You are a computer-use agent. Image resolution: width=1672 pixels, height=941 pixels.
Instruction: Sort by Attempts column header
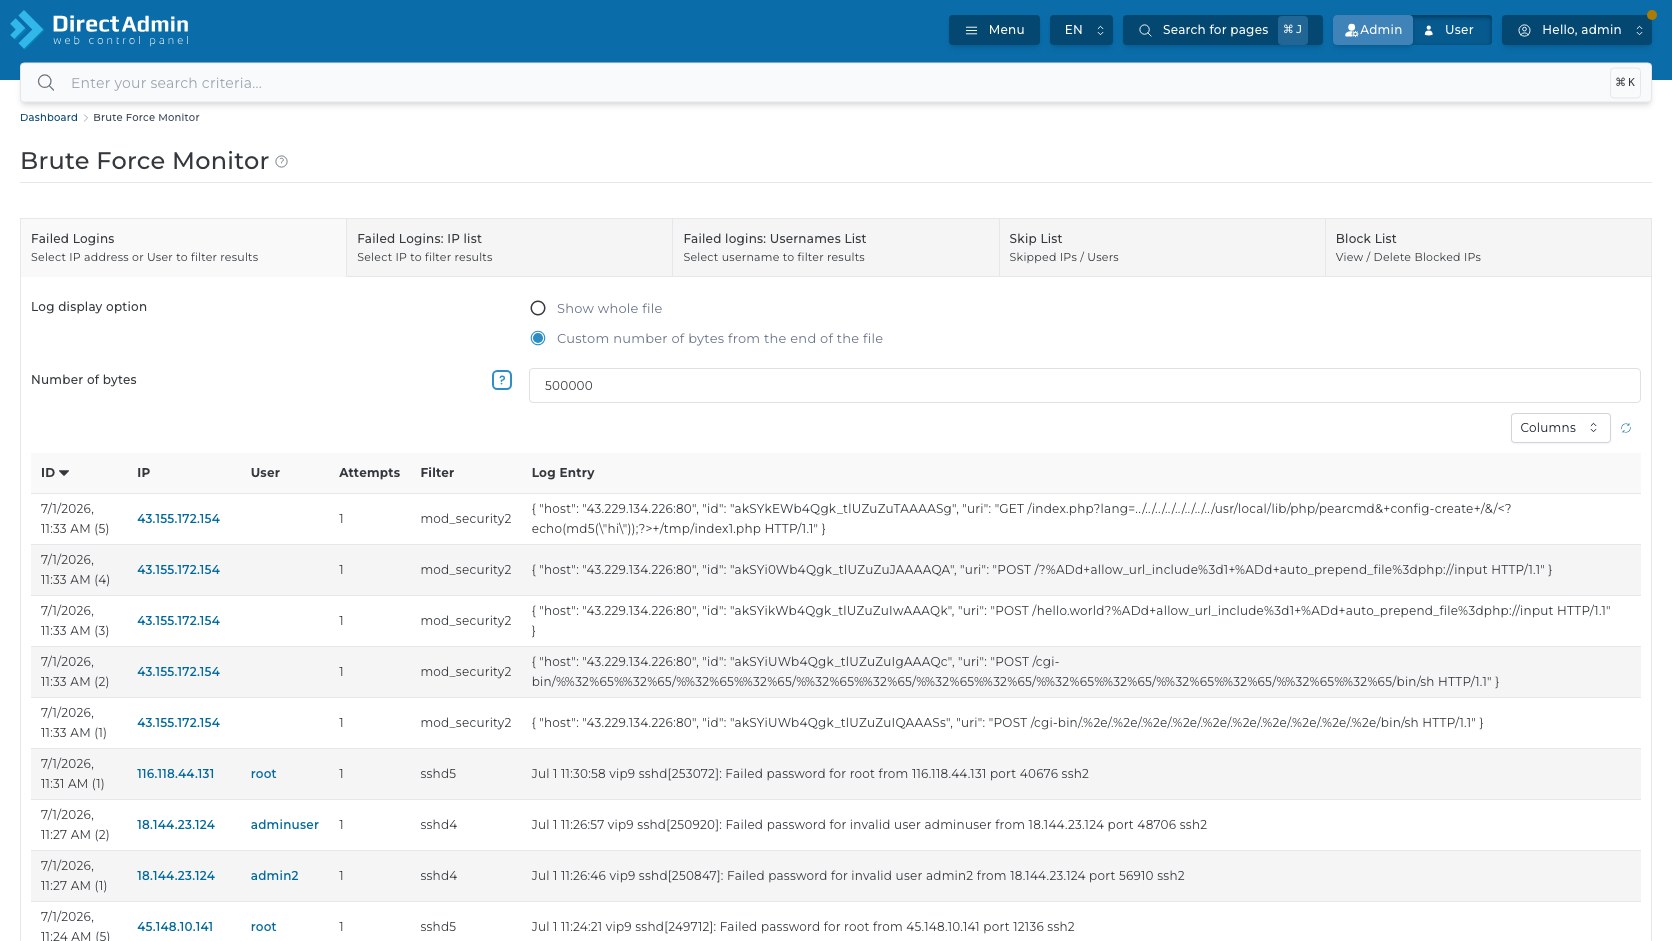click(369, 473)
